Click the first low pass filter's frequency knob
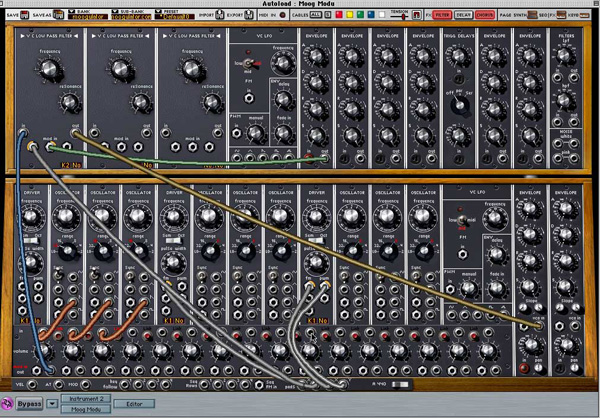 pyautogui.click(x=49, y=69)
